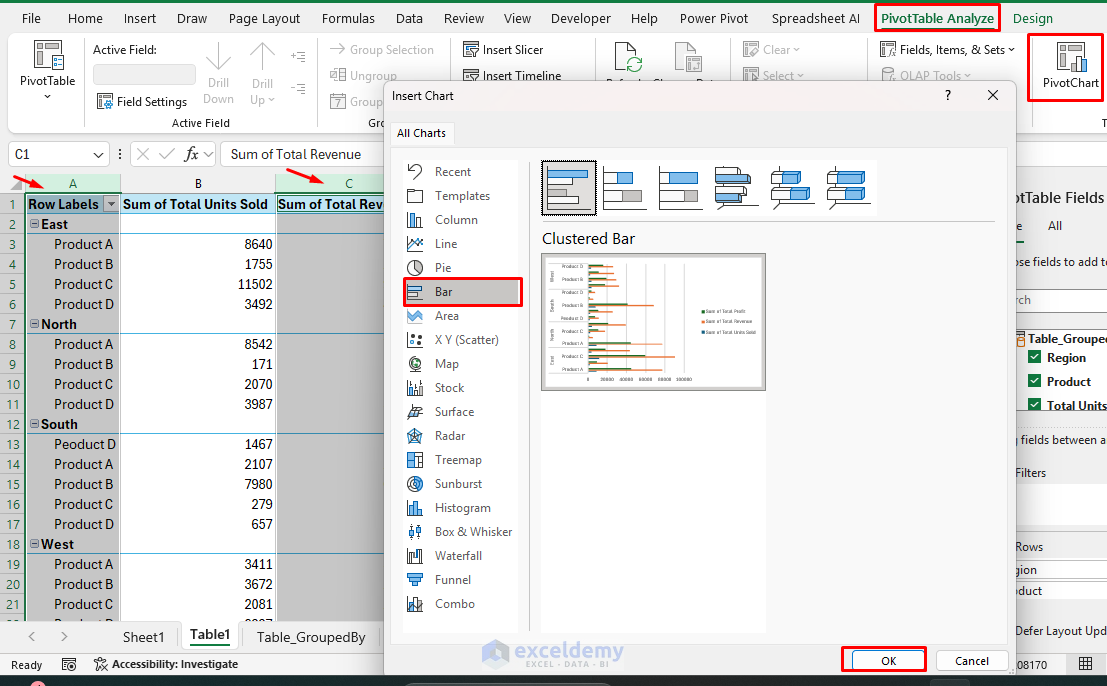The image size is (1107, 686).
Task: Click cell with value 11502
Action: tap(198, 284)
